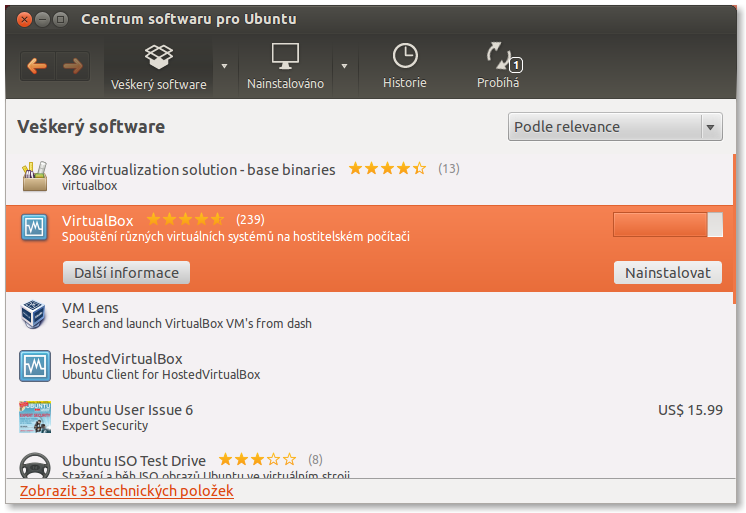Select the VirtualBox title text
Screen dimensions: 746x513
[98, 221]
